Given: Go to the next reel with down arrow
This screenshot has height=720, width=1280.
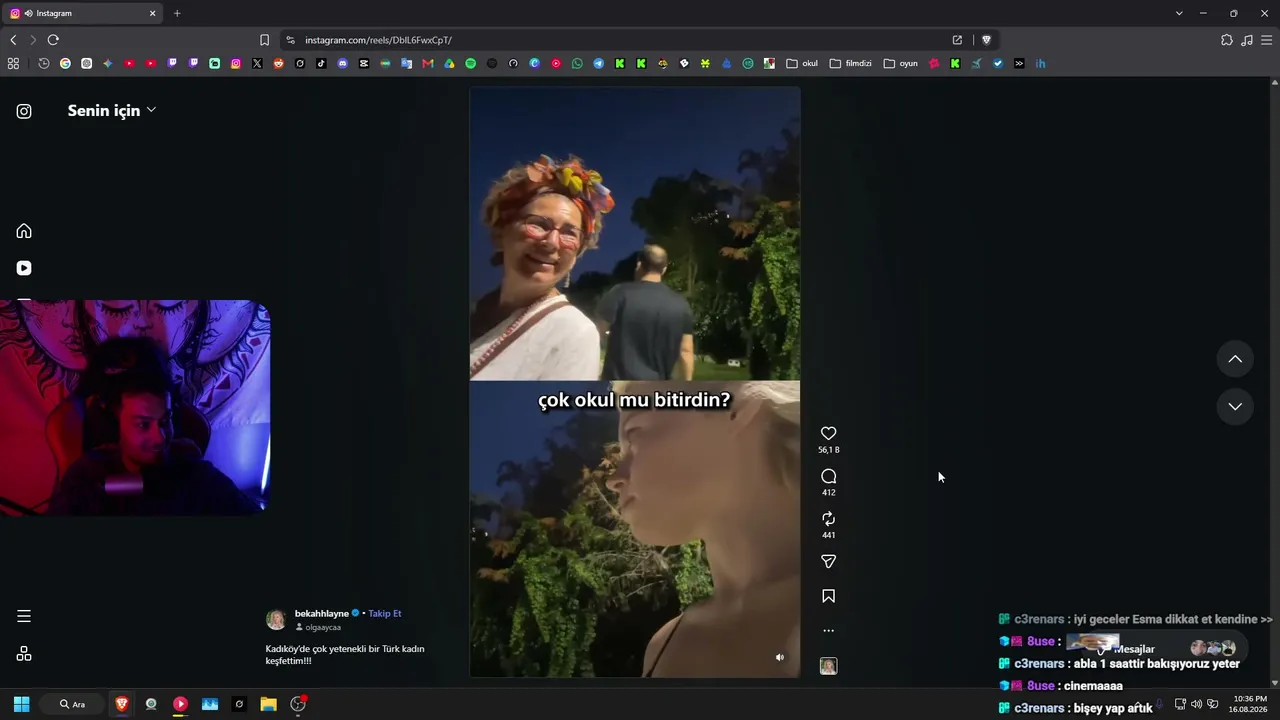Looking at the screenshot, I should coord(1235,406).
